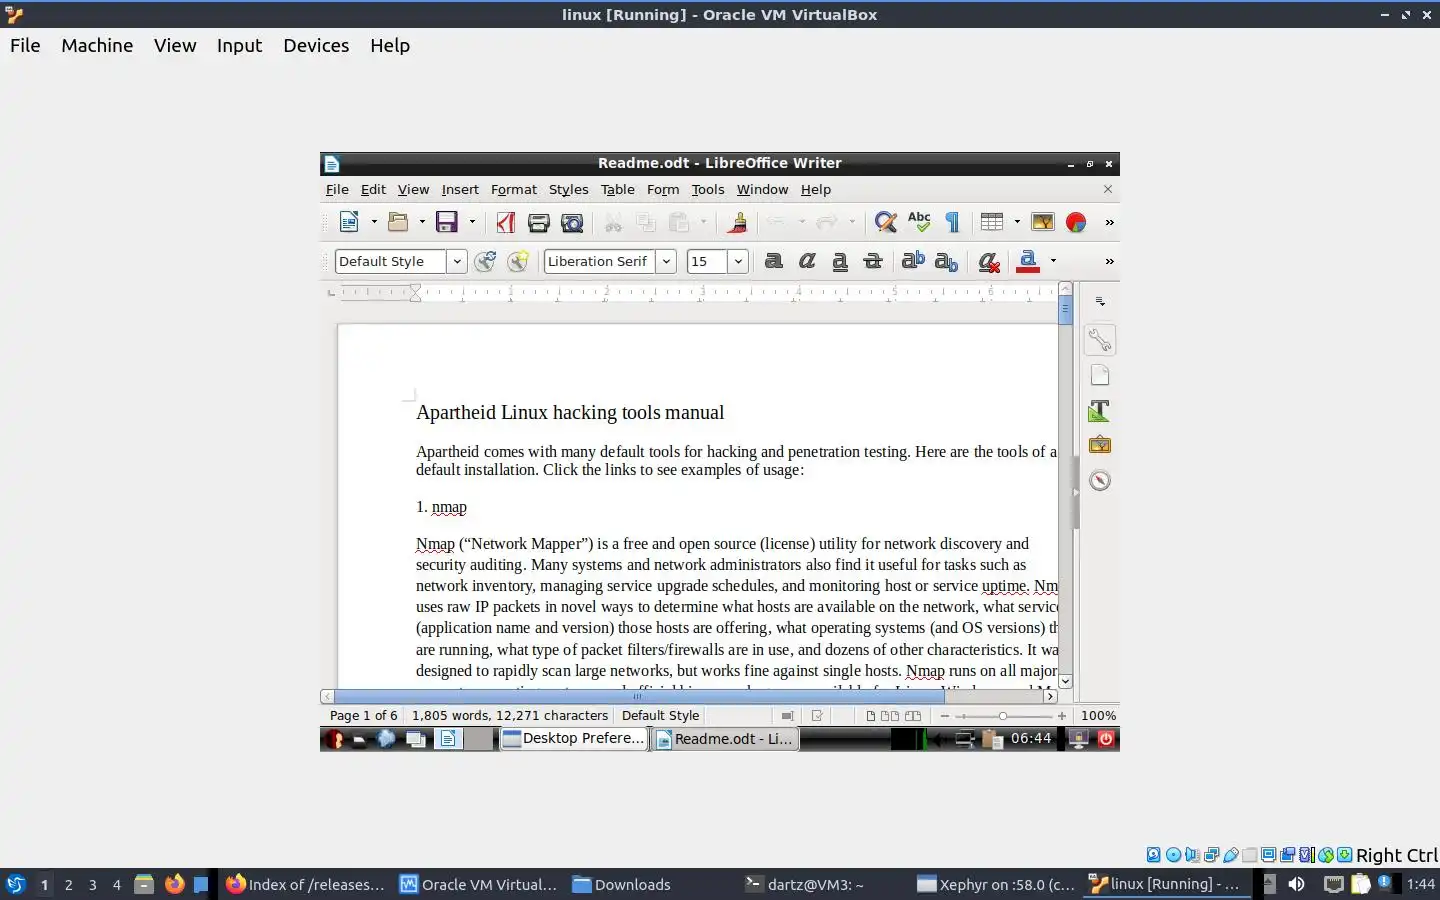Open sidebar Page panel
This screenshot has height=900, width=1440.
(1100, 375)
